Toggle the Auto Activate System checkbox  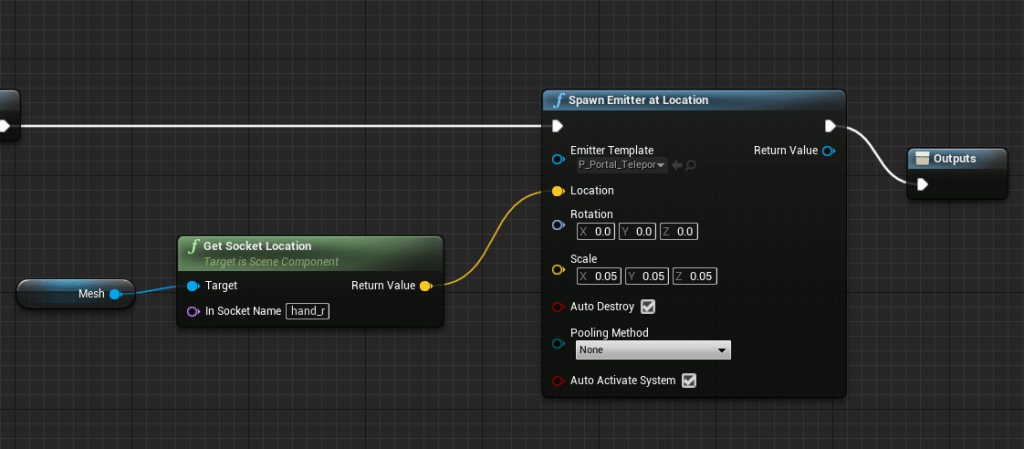tap(688, 381)
